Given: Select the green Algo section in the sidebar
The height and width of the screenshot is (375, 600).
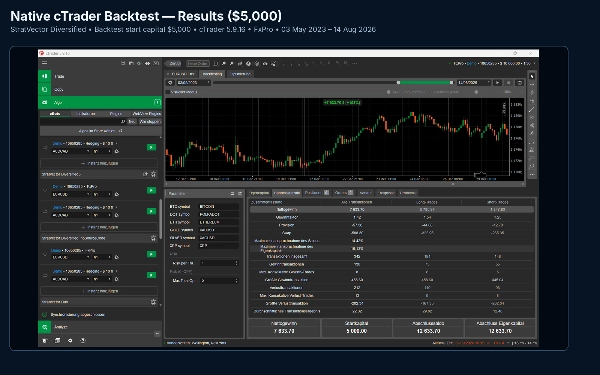Looking at the screenshot, I should [x=100, y=102].
